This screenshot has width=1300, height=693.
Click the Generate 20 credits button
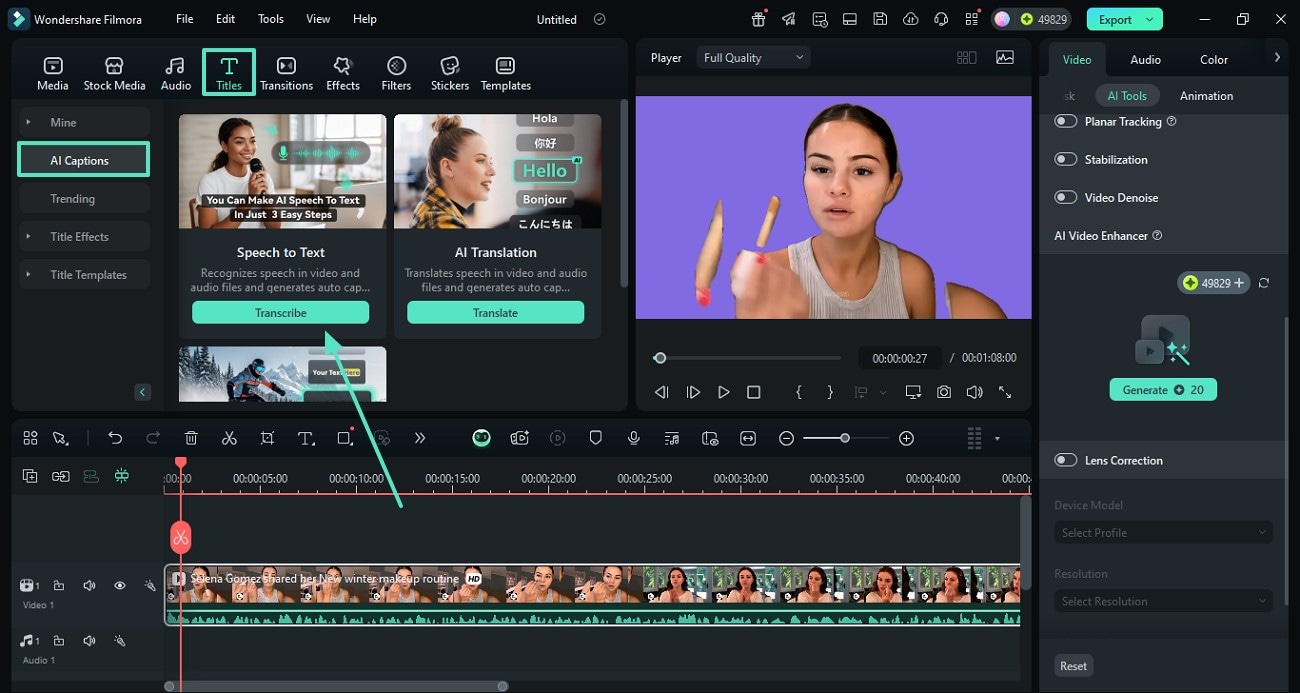(x=1163, y=390)
